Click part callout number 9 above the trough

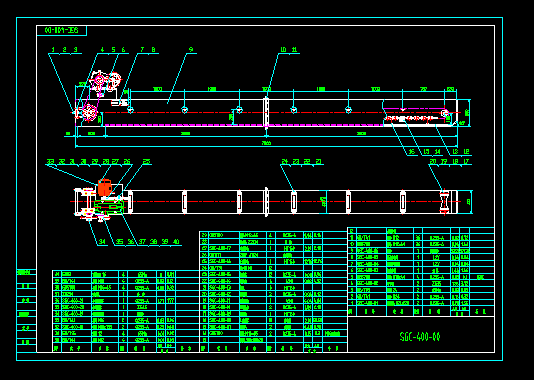tap(191, 50)
